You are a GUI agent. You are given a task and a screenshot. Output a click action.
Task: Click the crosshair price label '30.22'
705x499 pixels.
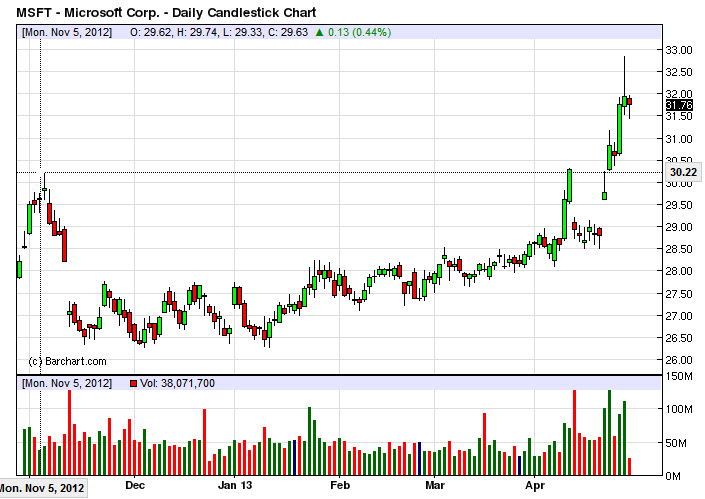(683, 172)
